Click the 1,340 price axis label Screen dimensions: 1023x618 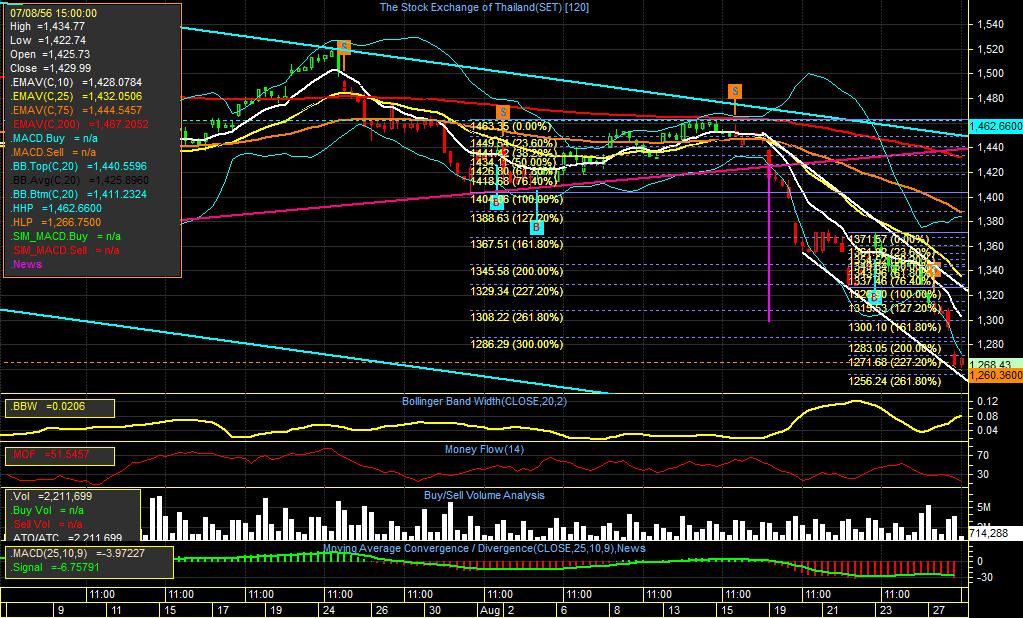tap(990, 271)
